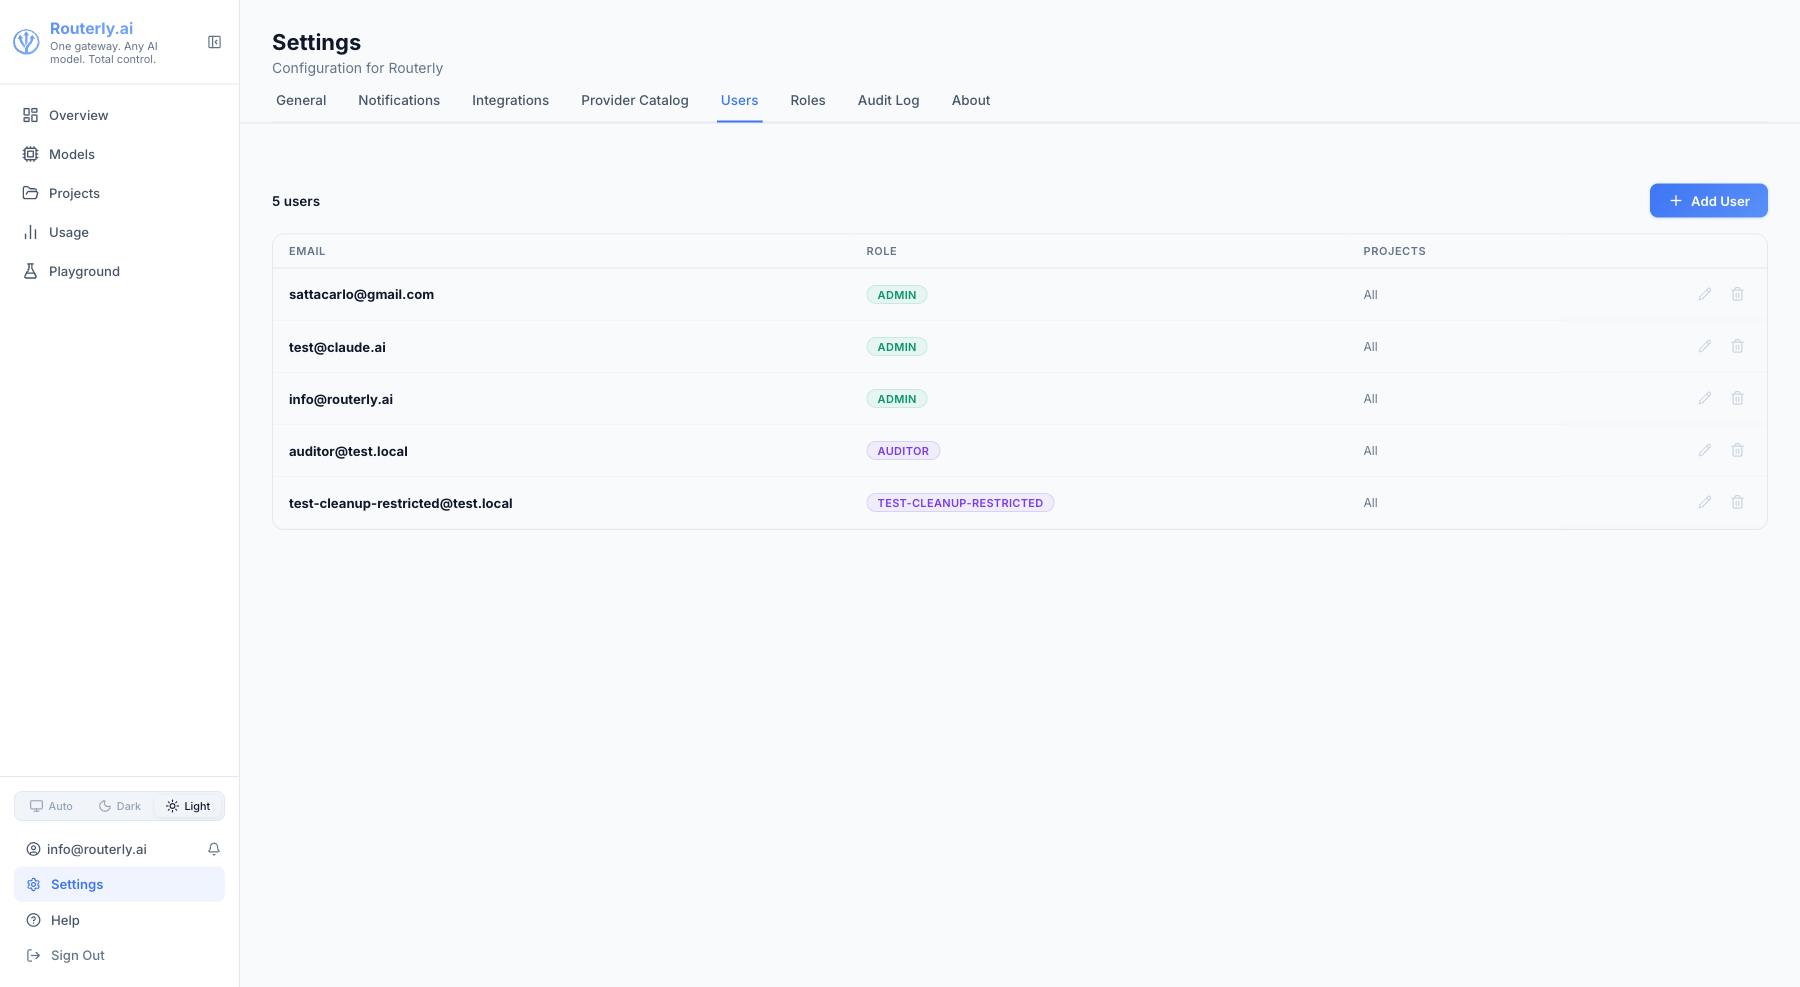1800x987 pixels.
Task: Click the test@claude.ai email cell
Action: coord(337,347)
